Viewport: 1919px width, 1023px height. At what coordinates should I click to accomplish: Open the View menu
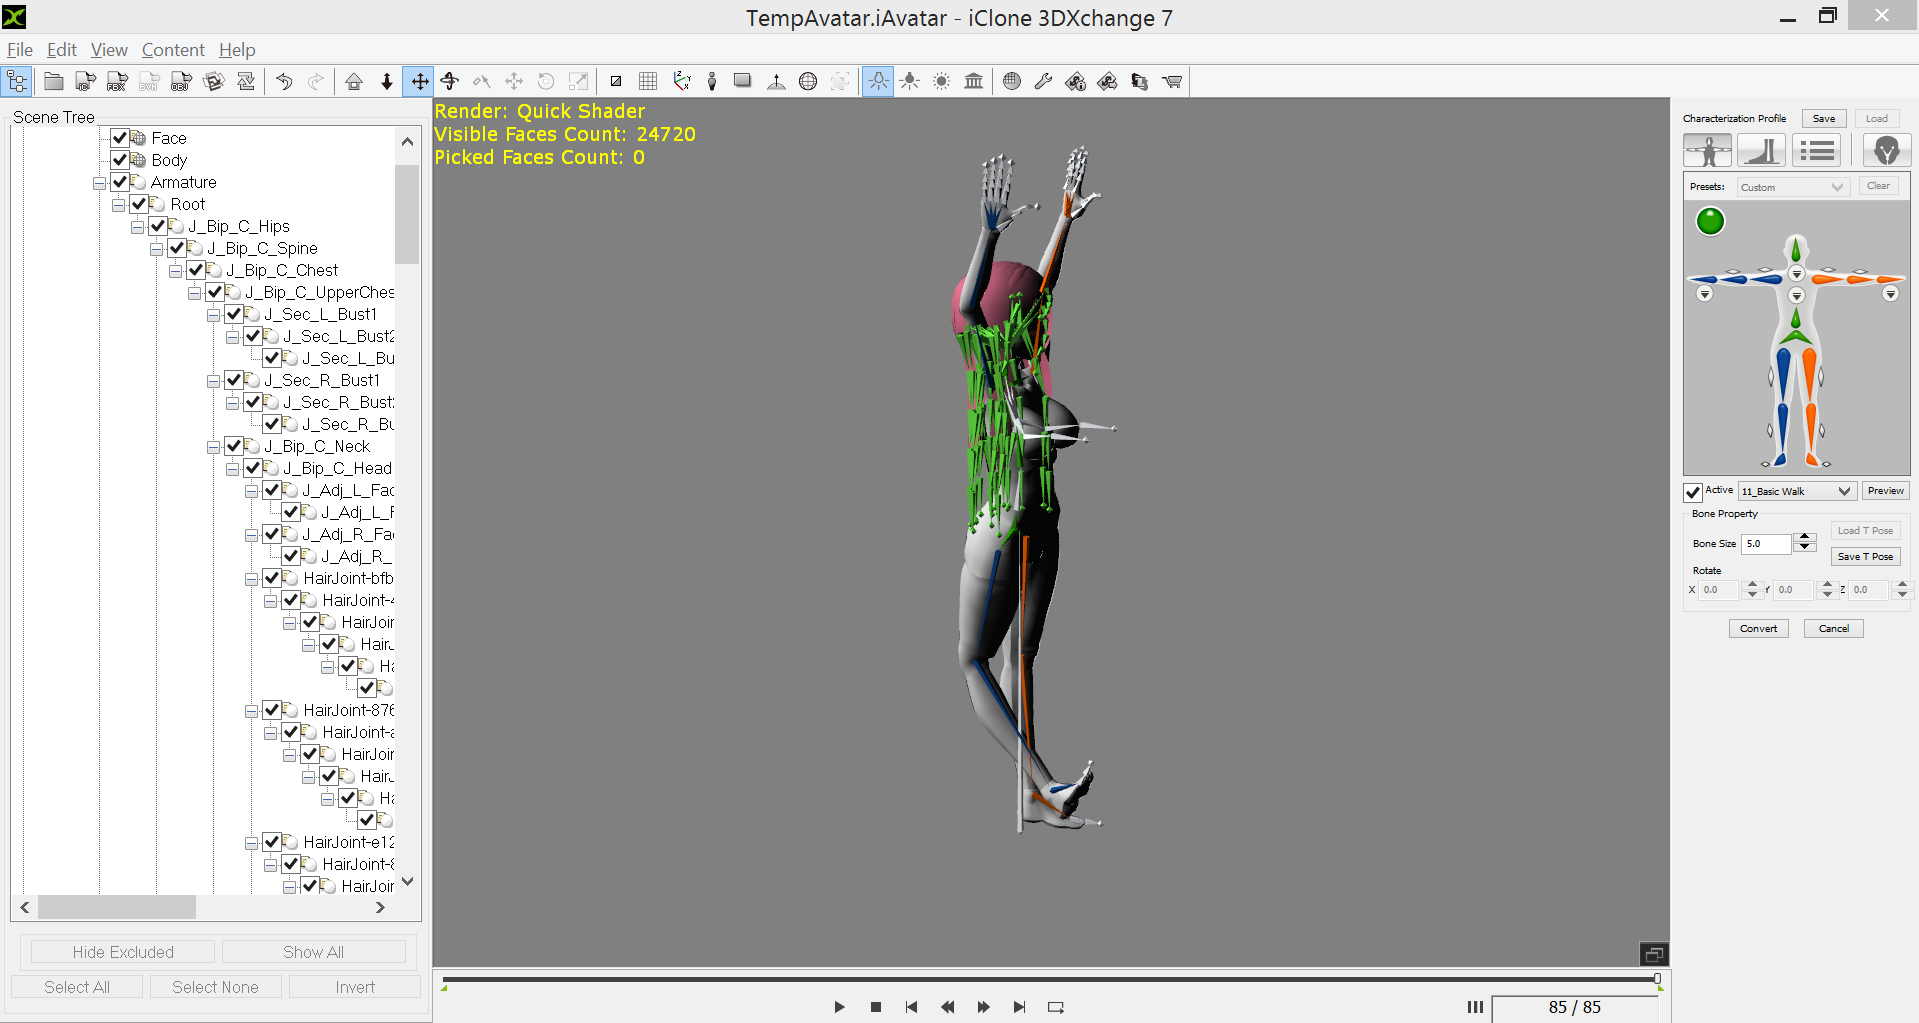[x=109, y=50]
